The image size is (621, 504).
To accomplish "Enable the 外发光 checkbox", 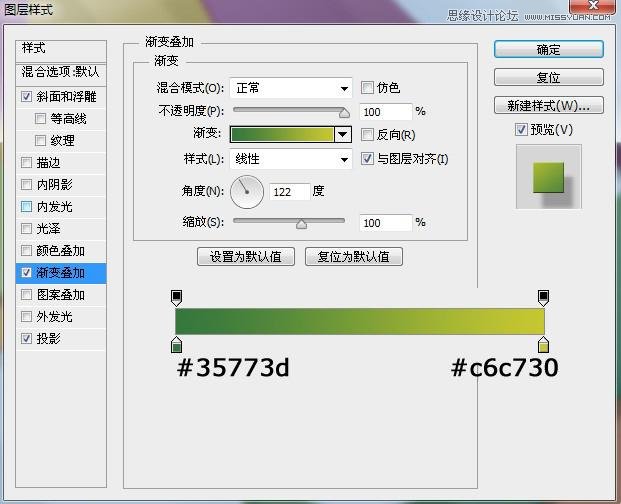I will click(27, 316).
